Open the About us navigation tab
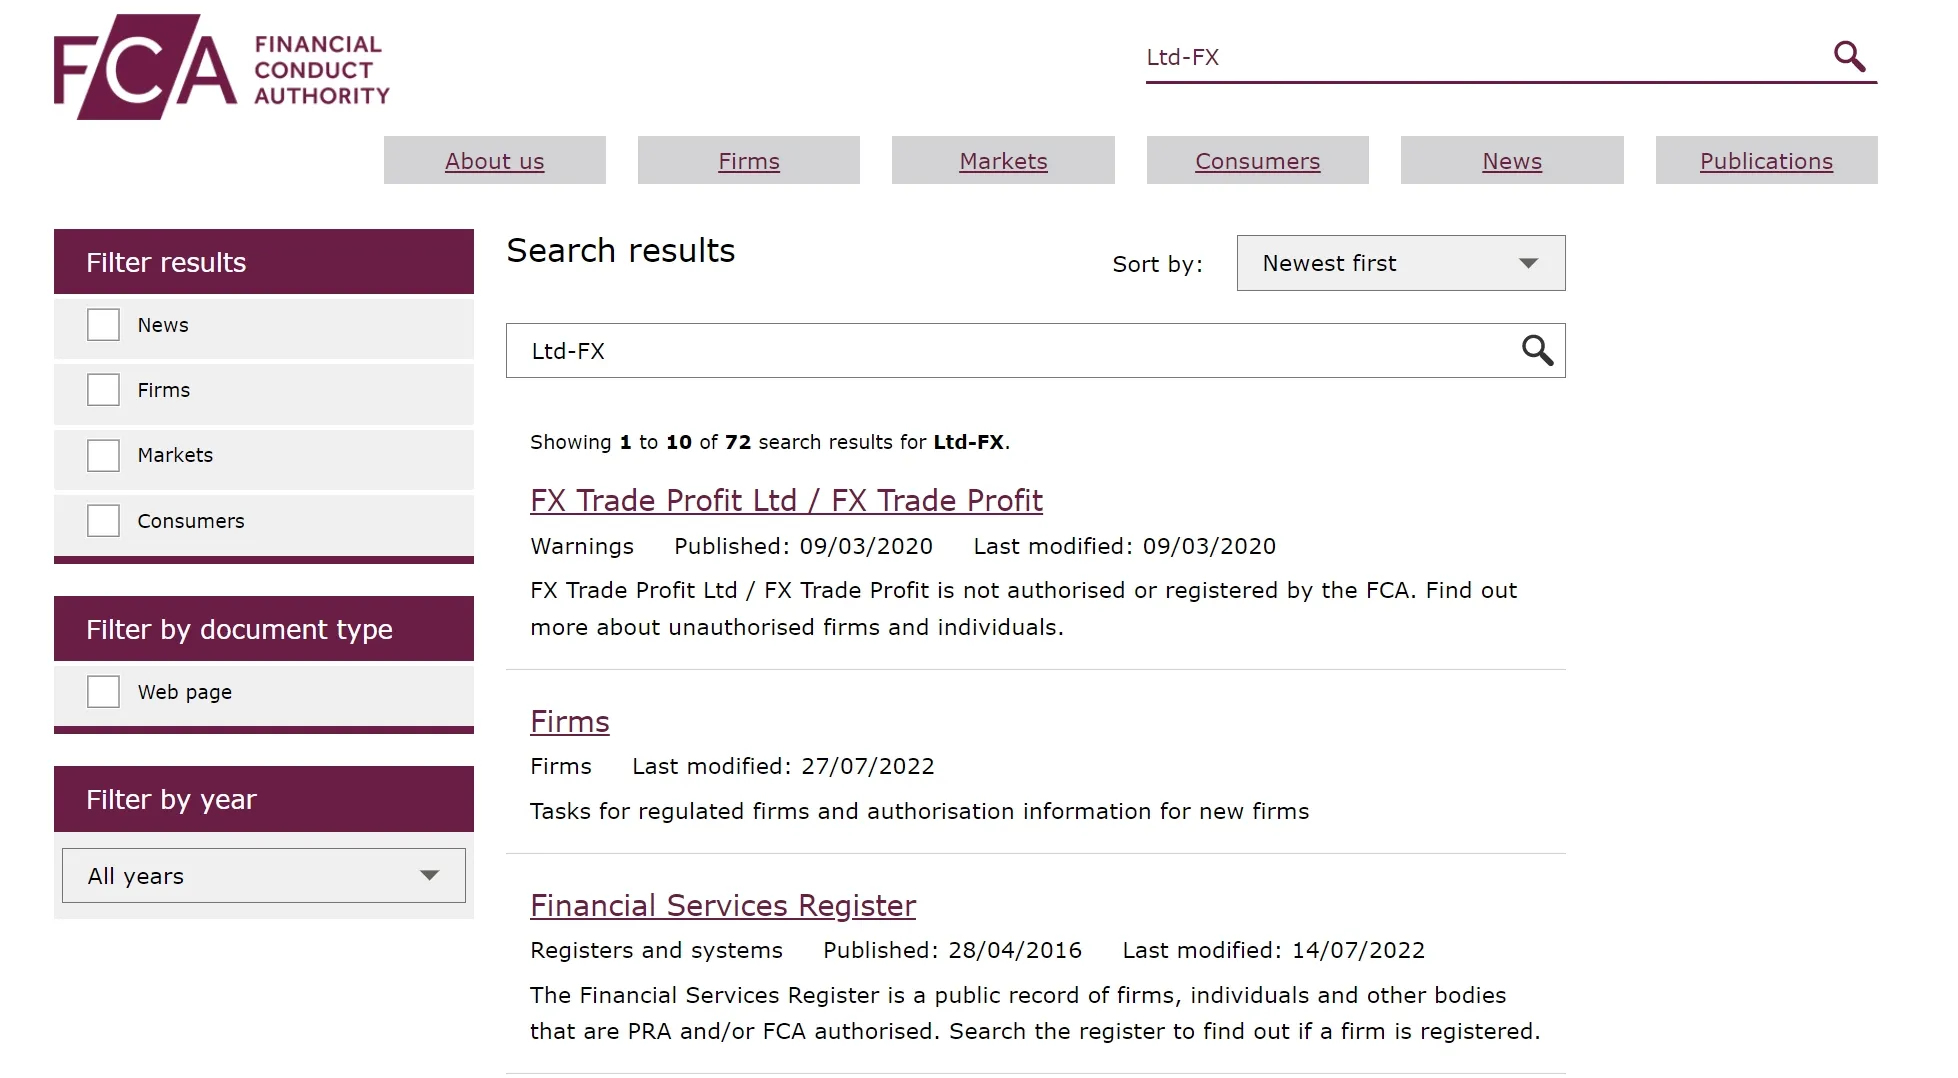The image size is (1958, 1078). coord(495,160)
